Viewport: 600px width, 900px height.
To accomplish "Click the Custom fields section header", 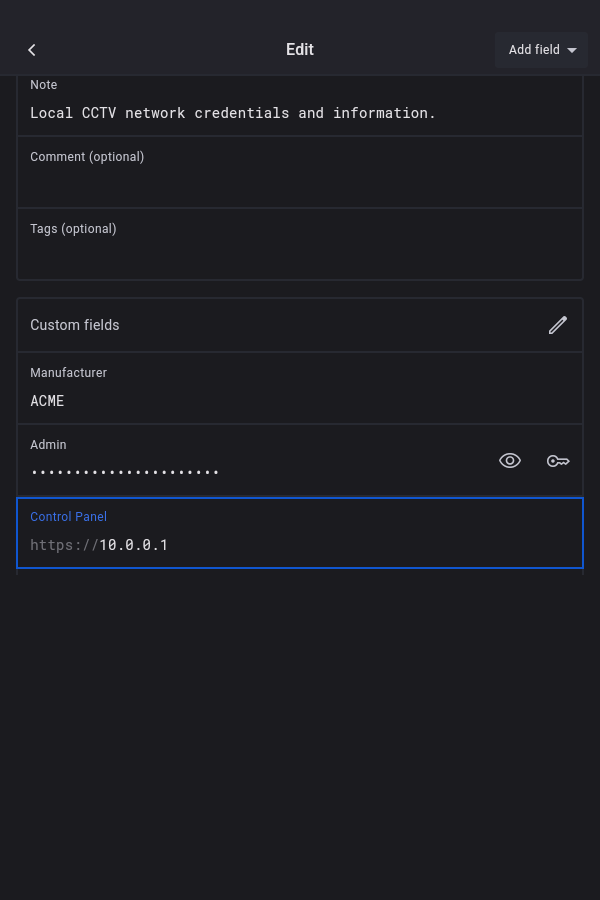I will (x=75, y=325).
